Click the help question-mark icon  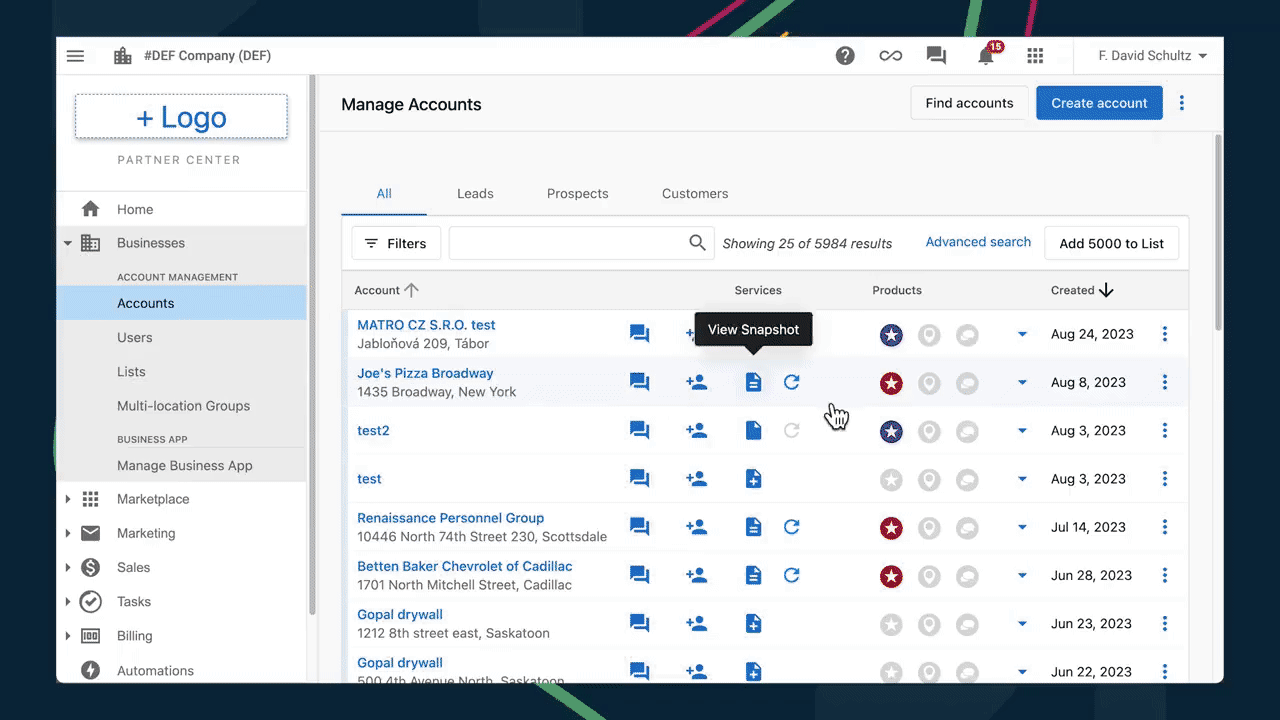[845, 55]
